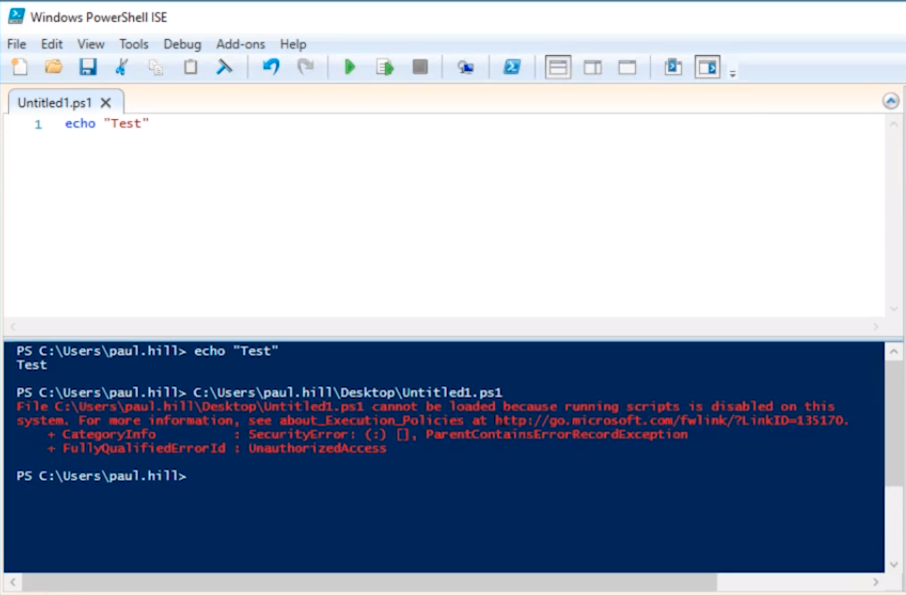Open the File menu

click(16, 44)
